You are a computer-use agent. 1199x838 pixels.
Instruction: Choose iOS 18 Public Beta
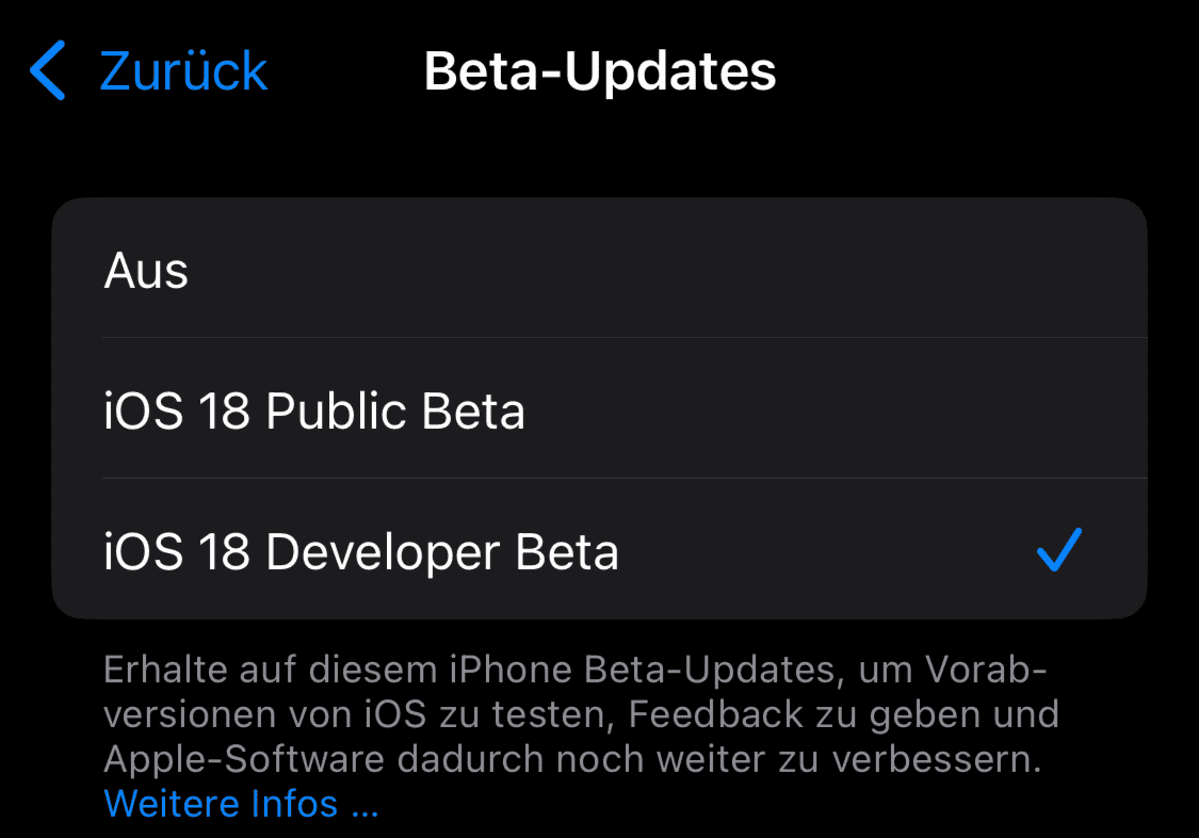600,408
